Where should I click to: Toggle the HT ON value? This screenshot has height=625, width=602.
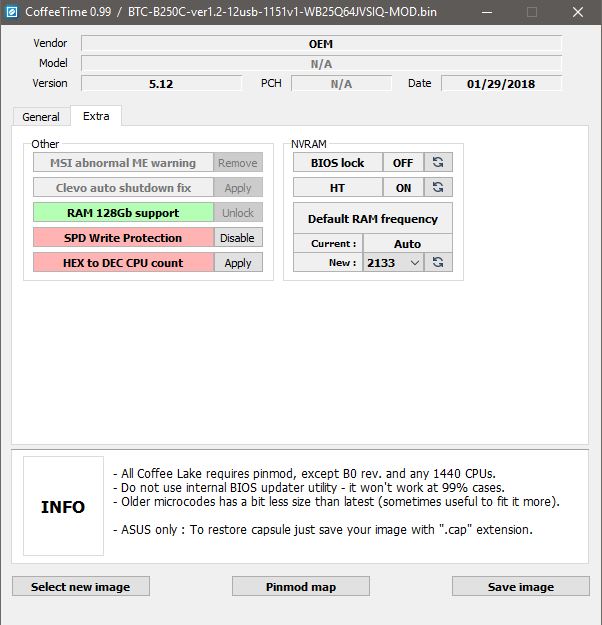coord(403,187)
